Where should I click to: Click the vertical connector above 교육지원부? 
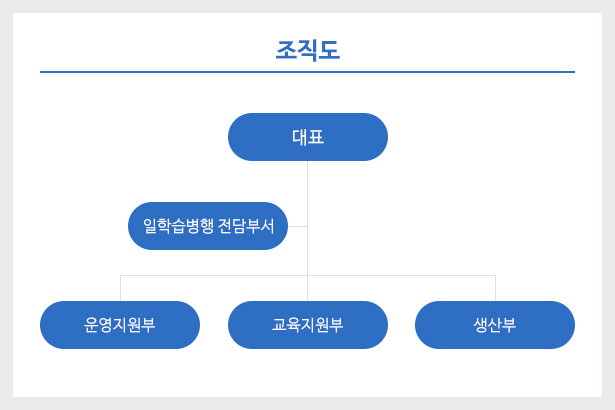coord(308,288)
